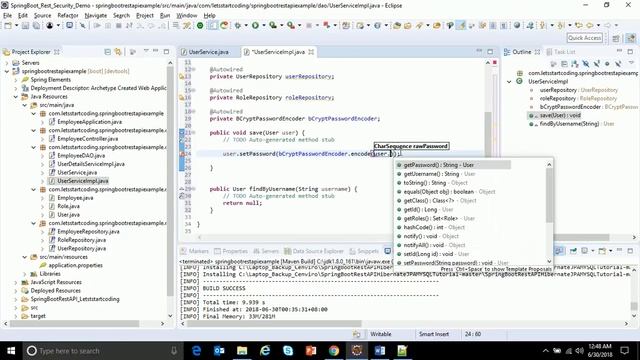Open the Navigate menu
Screen dimensions: 640x360
tap(96, 15)
